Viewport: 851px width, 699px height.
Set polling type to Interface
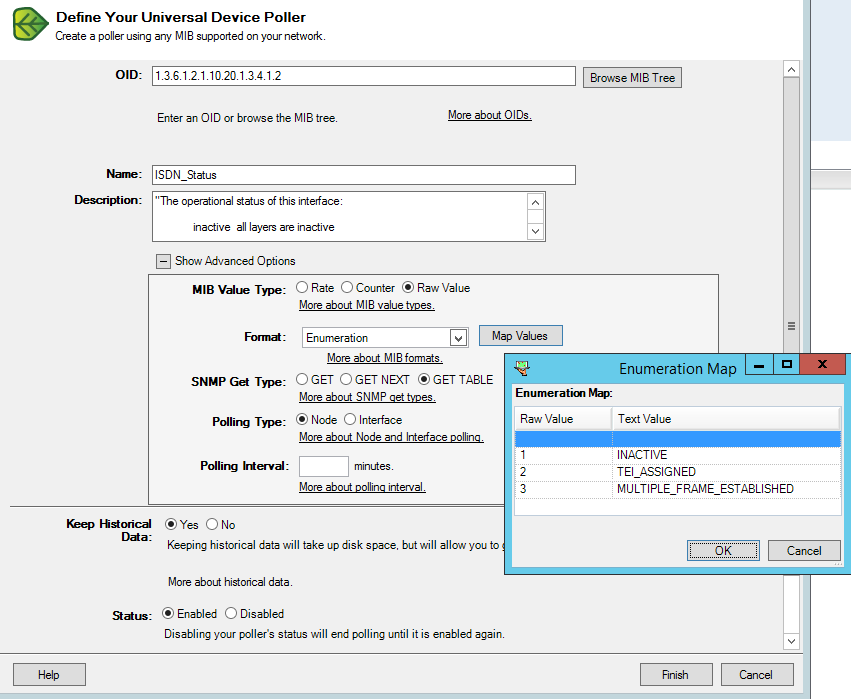click(x=350, y=420)
